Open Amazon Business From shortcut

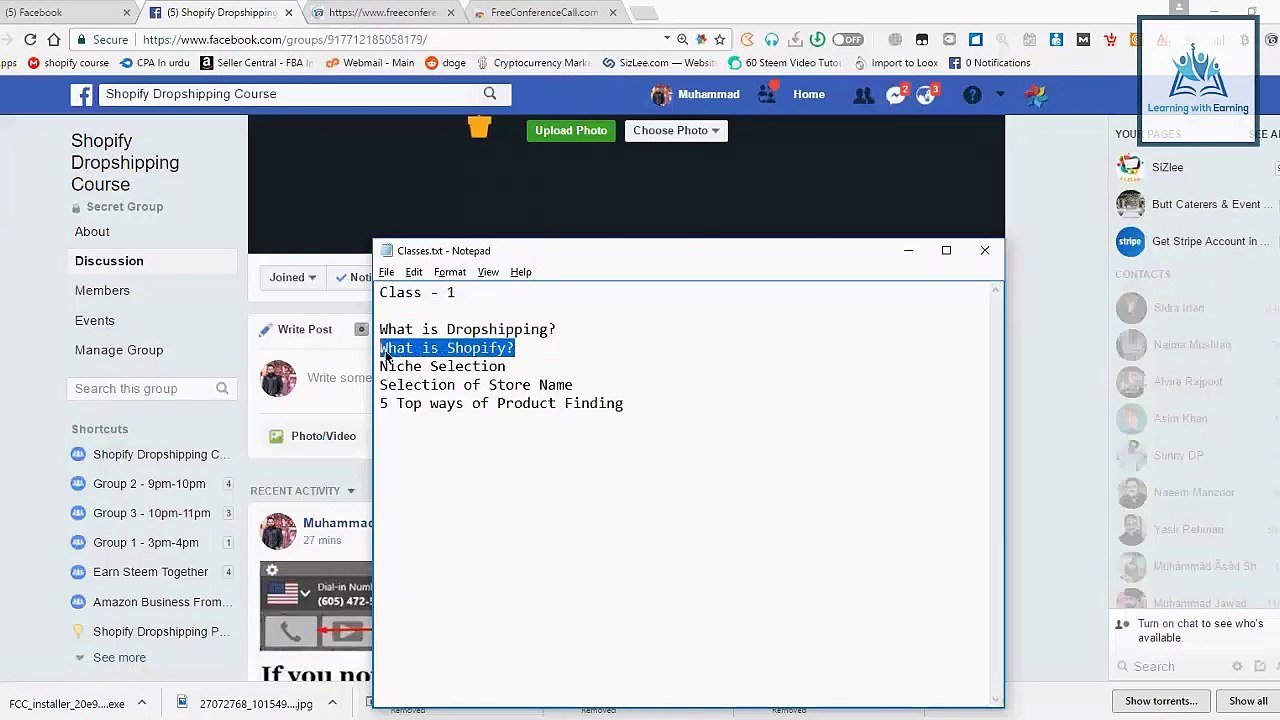pos(163,602)
